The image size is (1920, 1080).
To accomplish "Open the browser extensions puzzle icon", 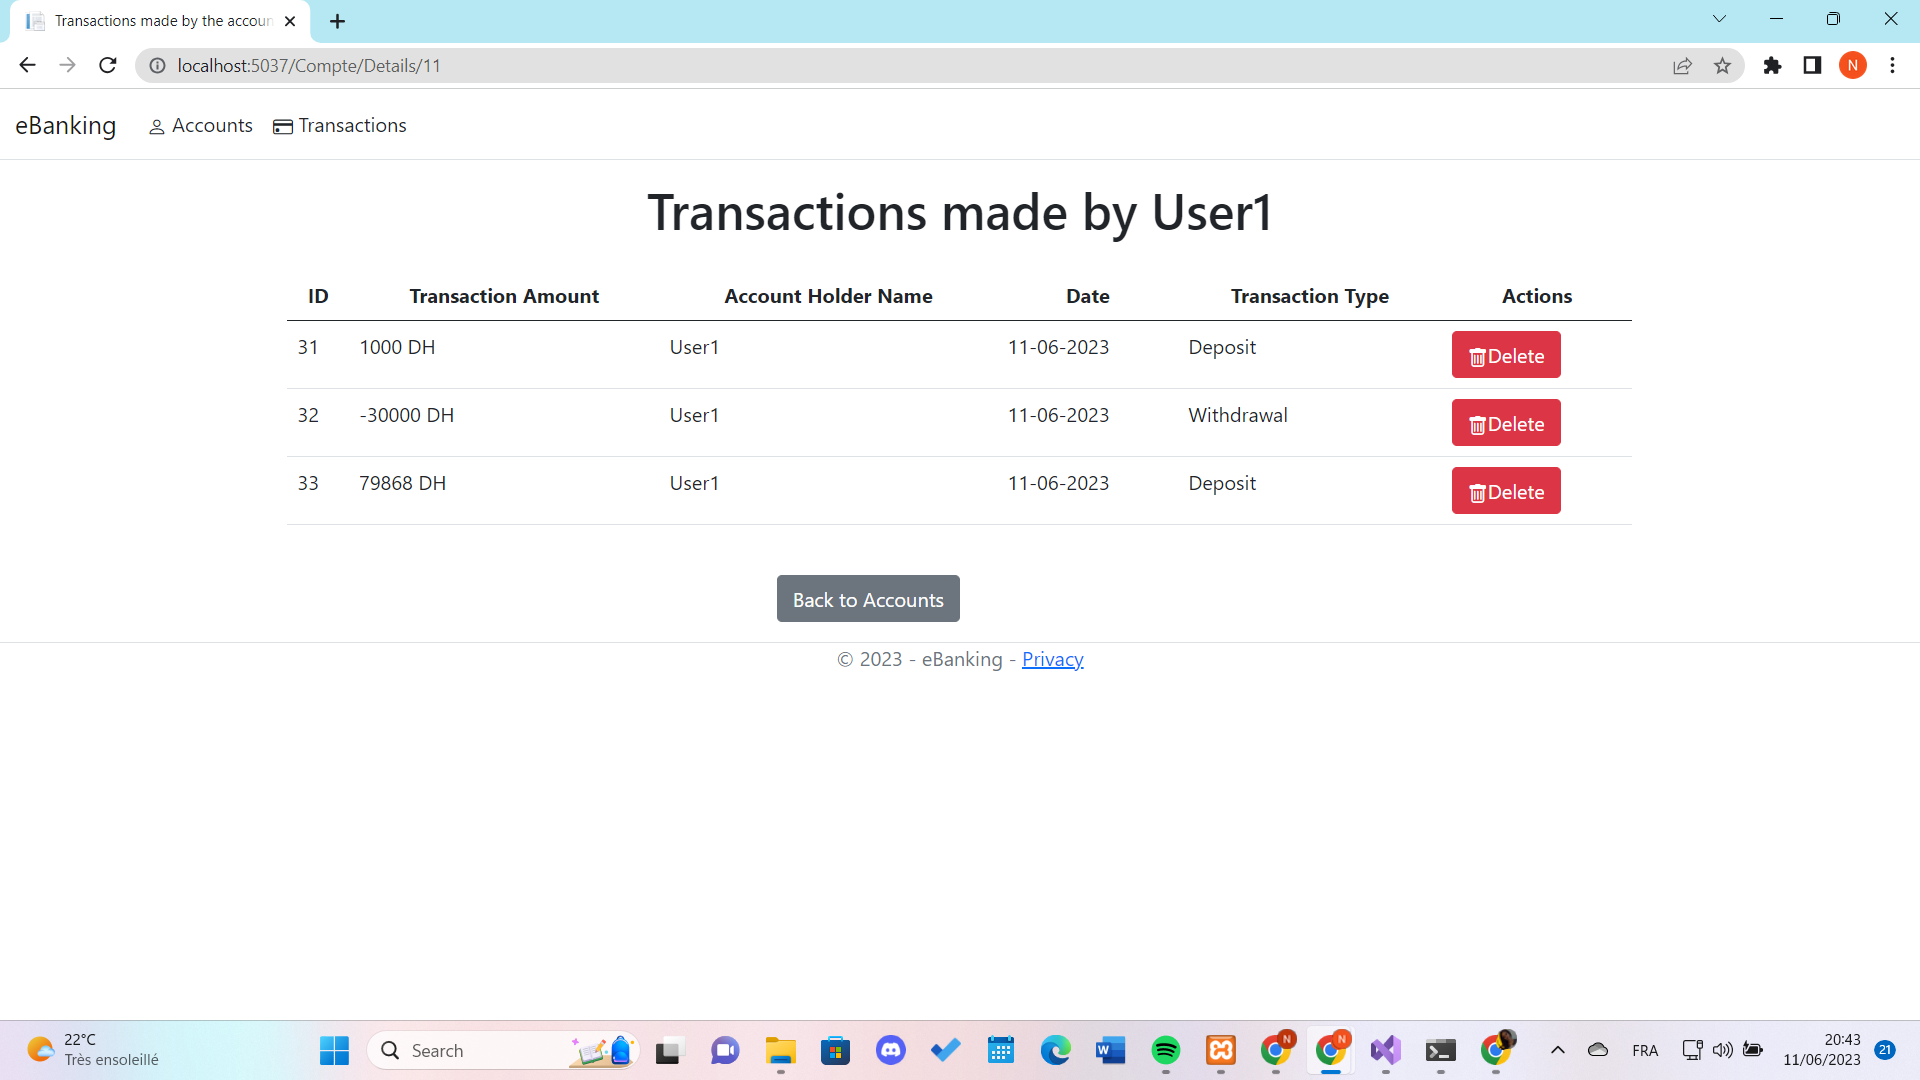I will 1772,65.
